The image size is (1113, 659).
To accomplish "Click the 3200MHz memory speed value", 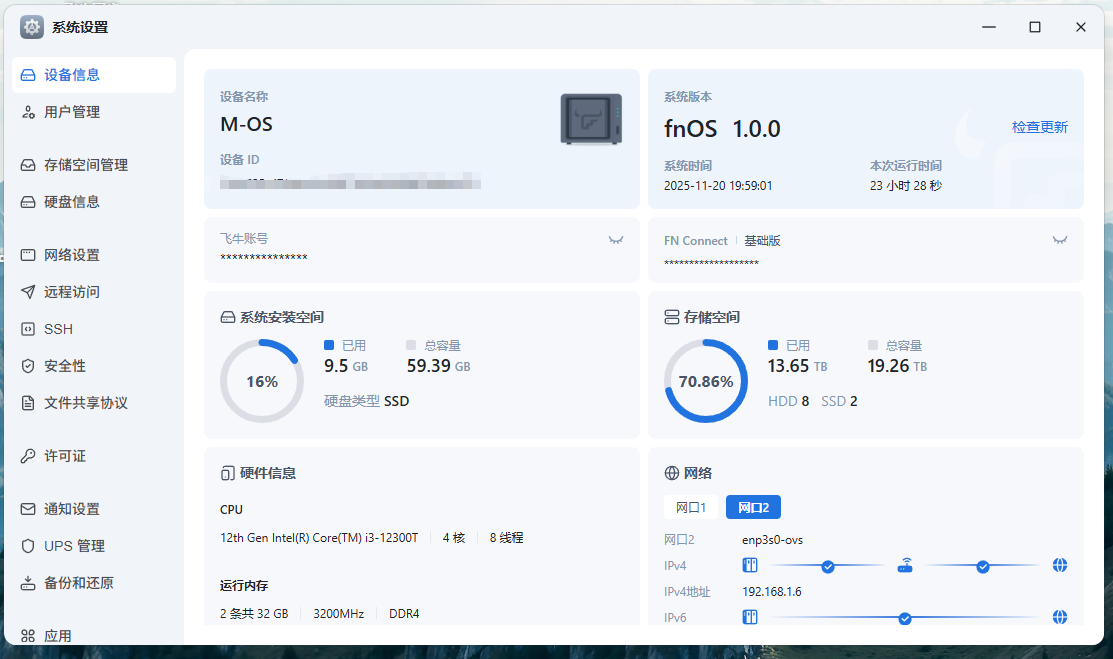I will pos(339,614).
